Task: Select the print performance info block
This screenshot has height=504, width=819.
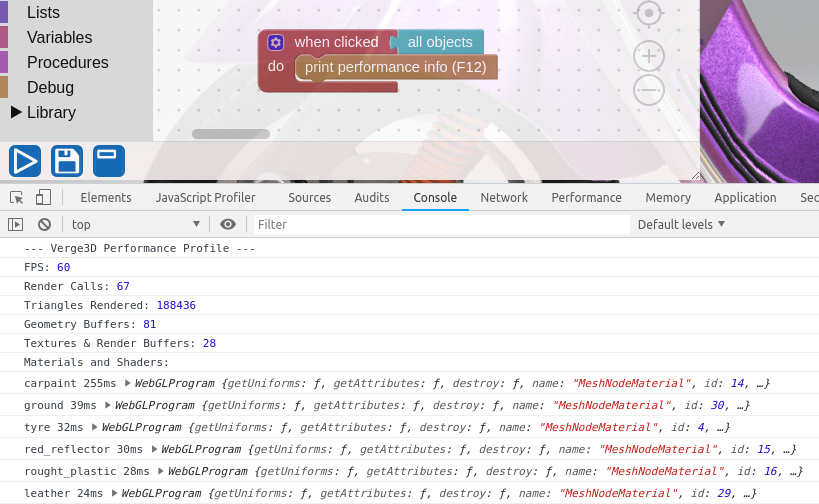Action: [x=395, y=67]
